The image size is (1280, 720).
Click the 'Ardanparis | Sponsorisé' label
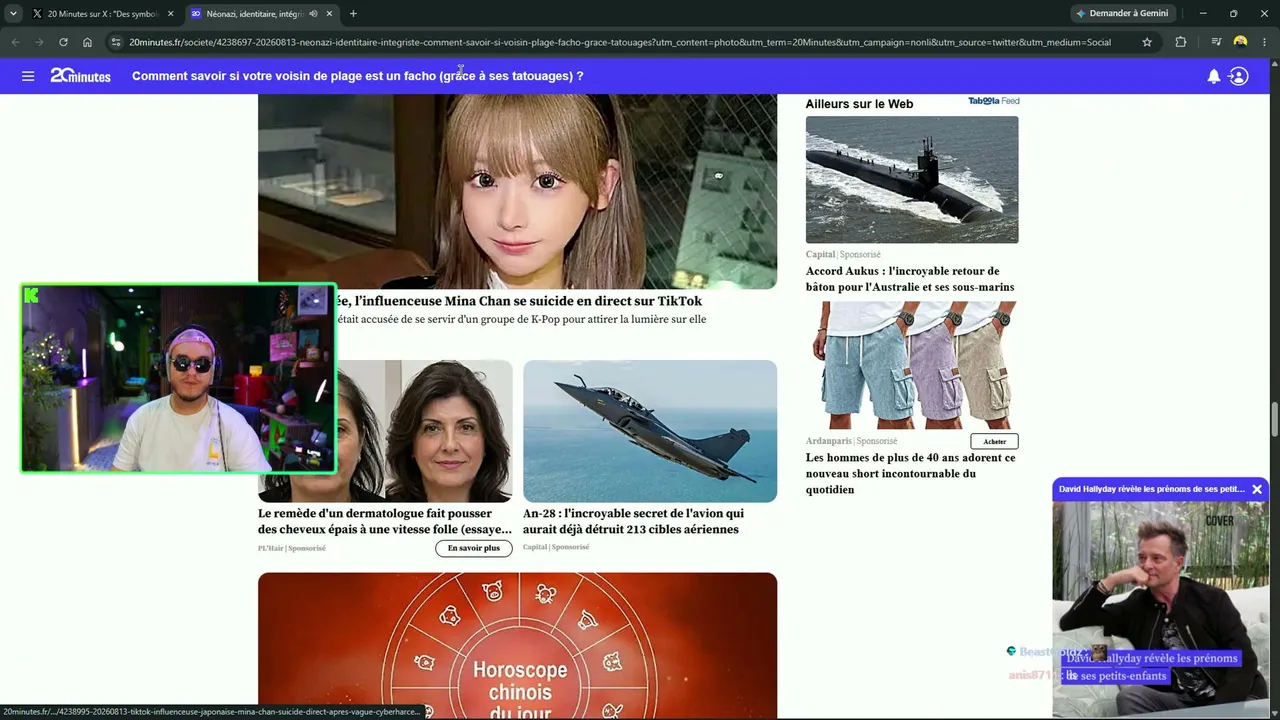(x=851, y=441)
